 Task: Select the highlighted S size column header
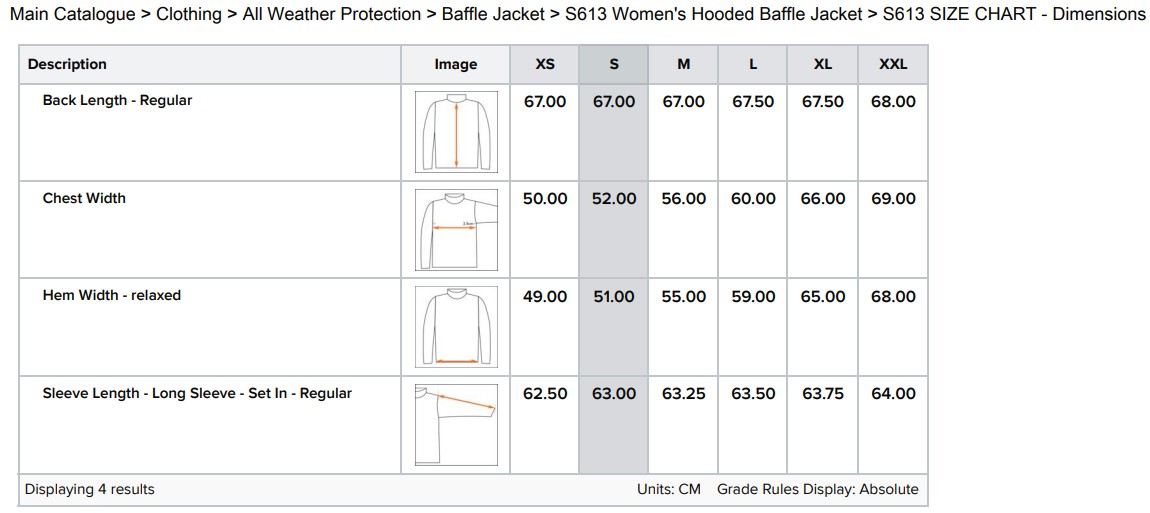[x=614, y=65]
